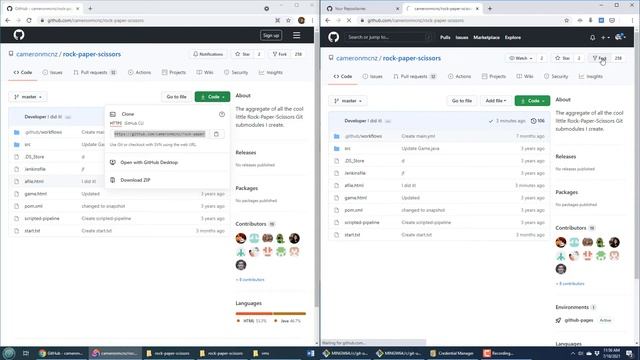
Task: Select Download ZIP option
Action: click(x=135, y=180)
